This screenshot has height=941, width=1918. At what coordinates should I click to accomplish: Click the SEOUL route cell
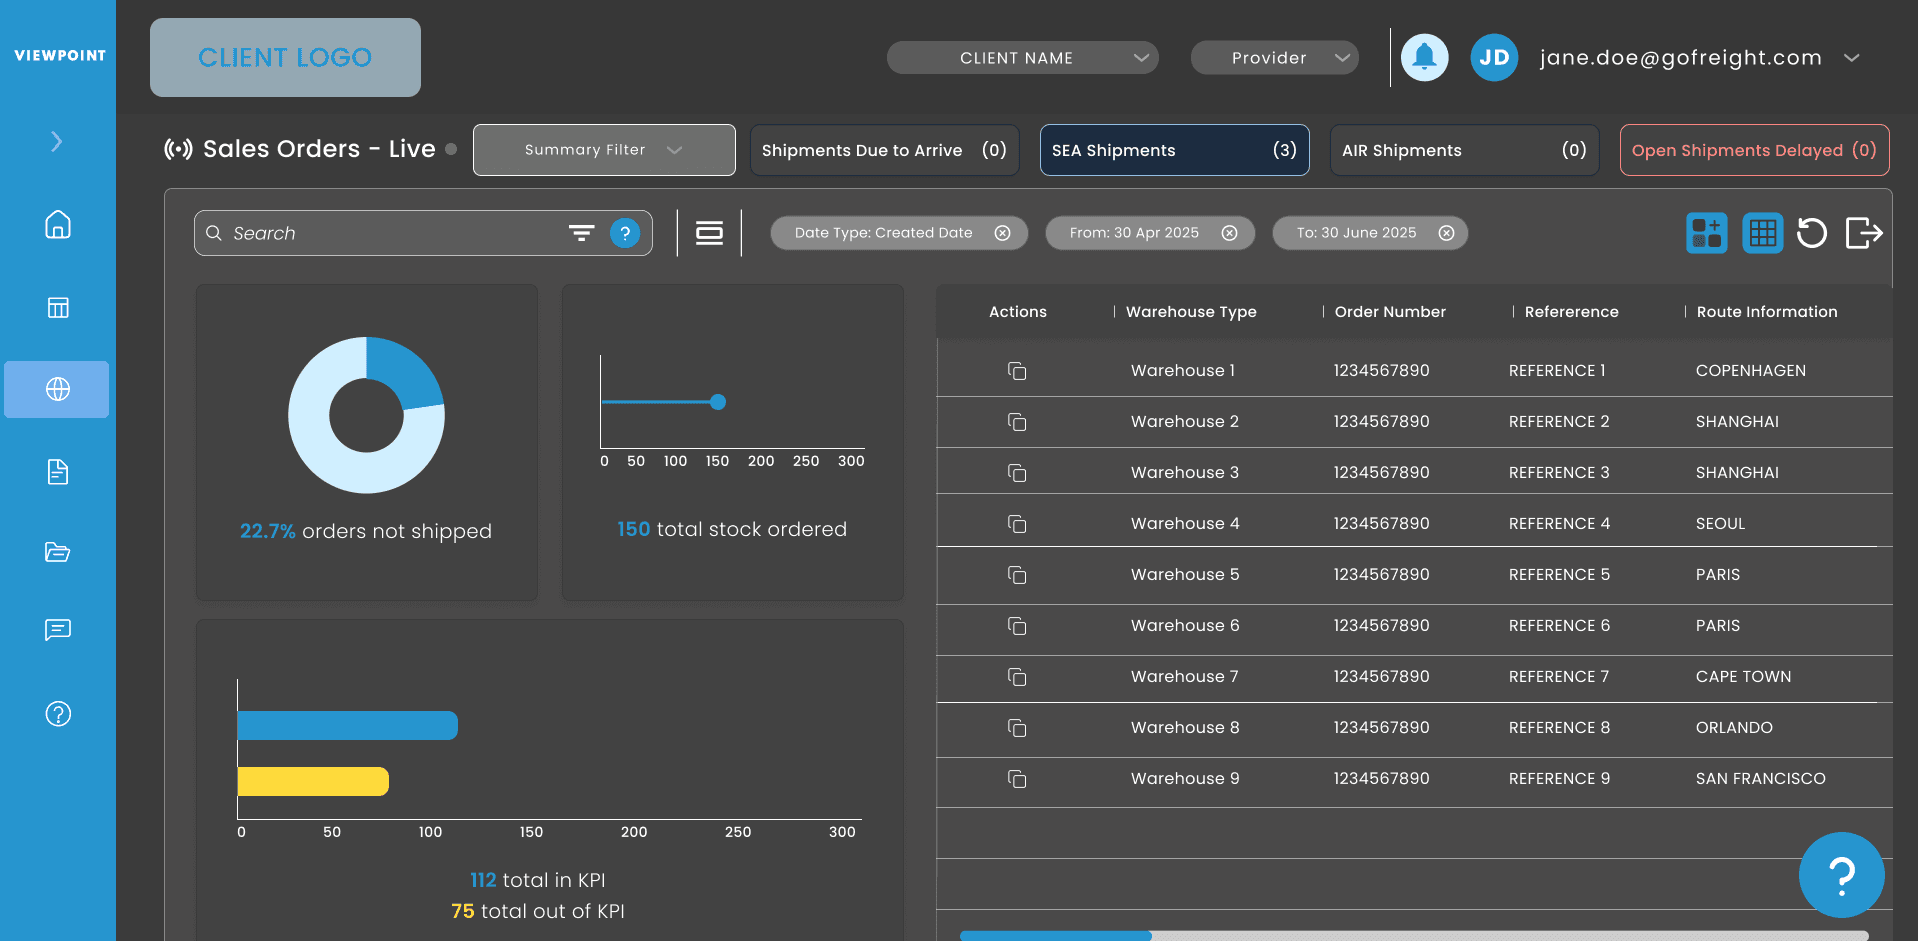[x=1720, y=524]
